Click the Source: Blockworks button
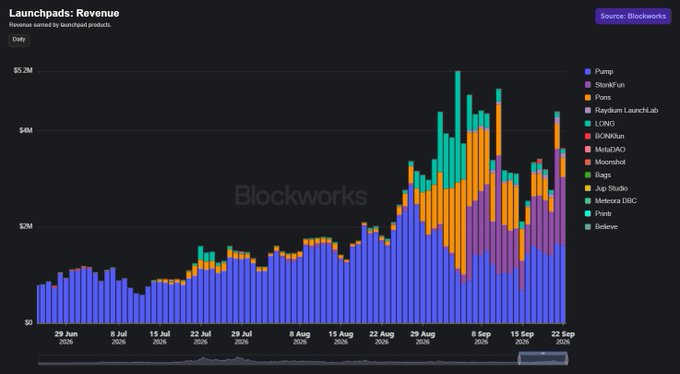680x374 pixels. pyautogui.click(x=633, y=16)
